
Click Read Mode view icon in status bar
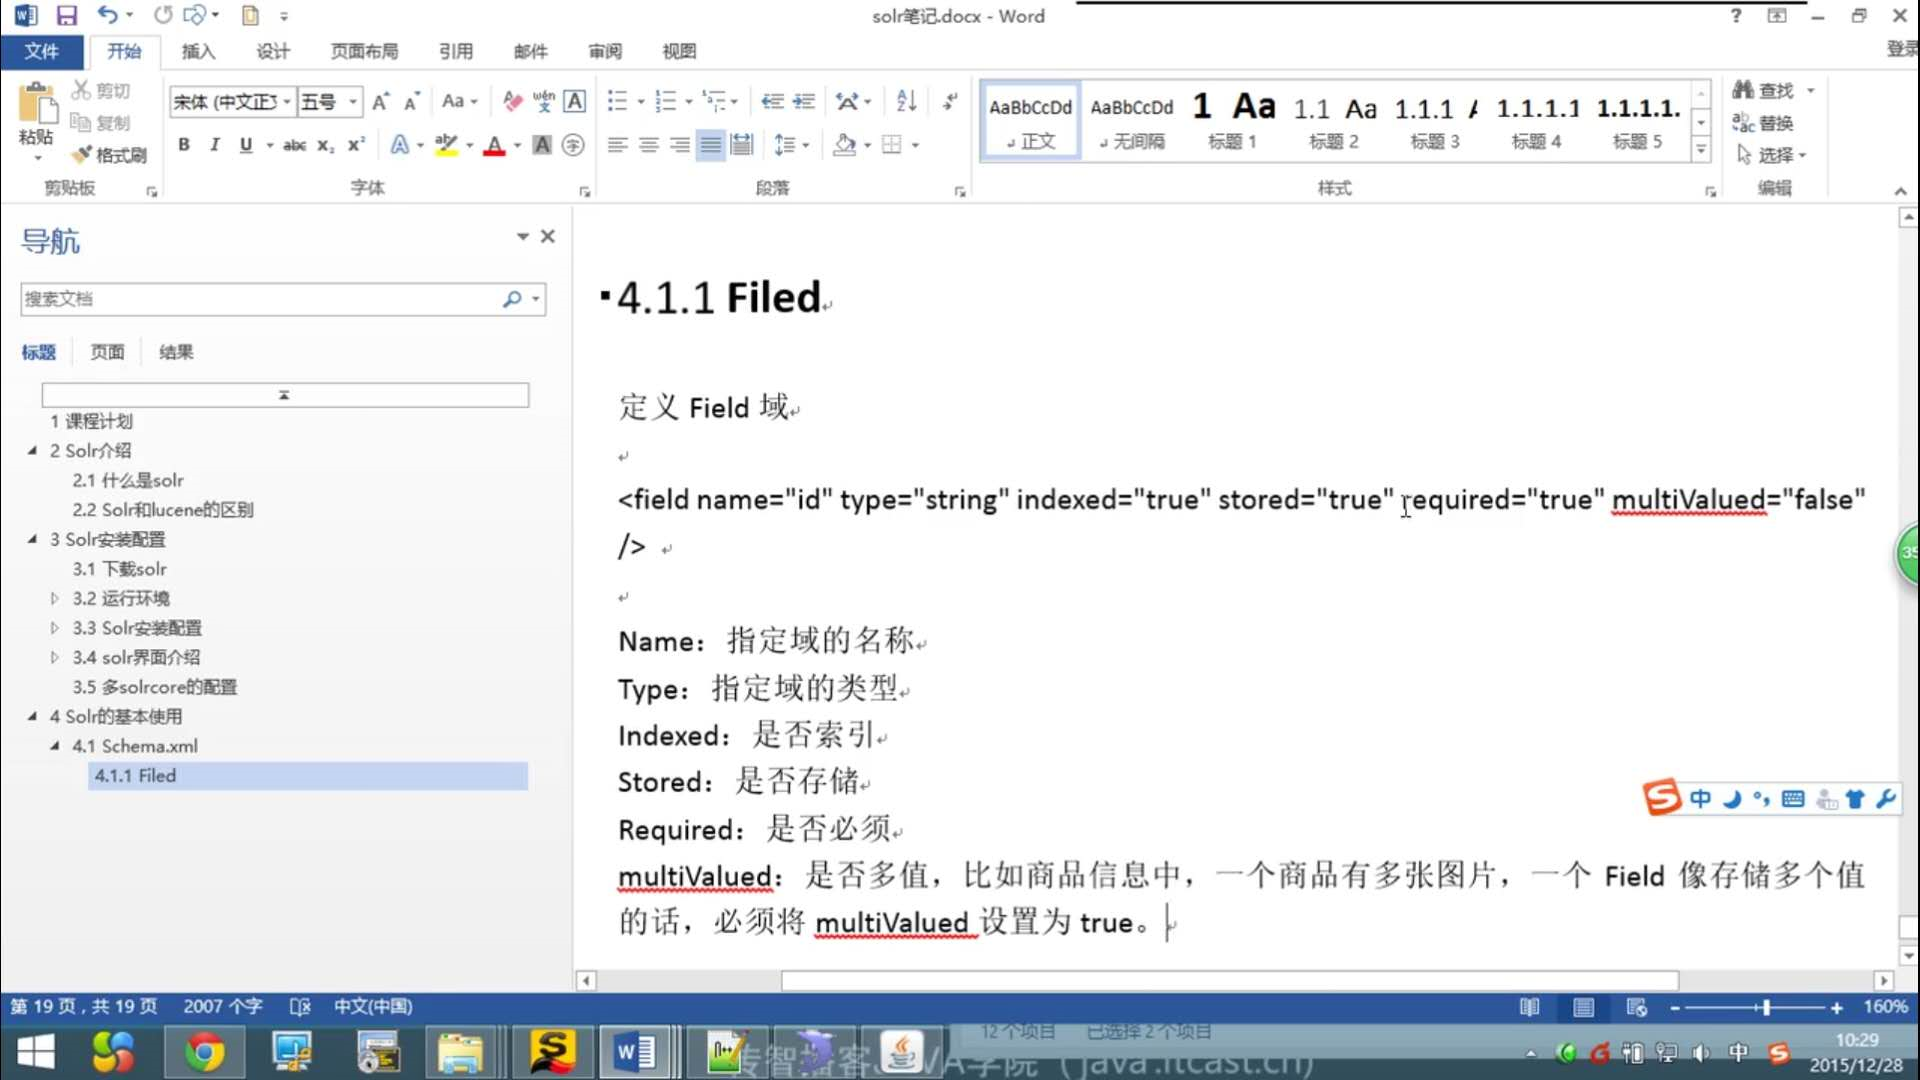pos(1530,1007)
